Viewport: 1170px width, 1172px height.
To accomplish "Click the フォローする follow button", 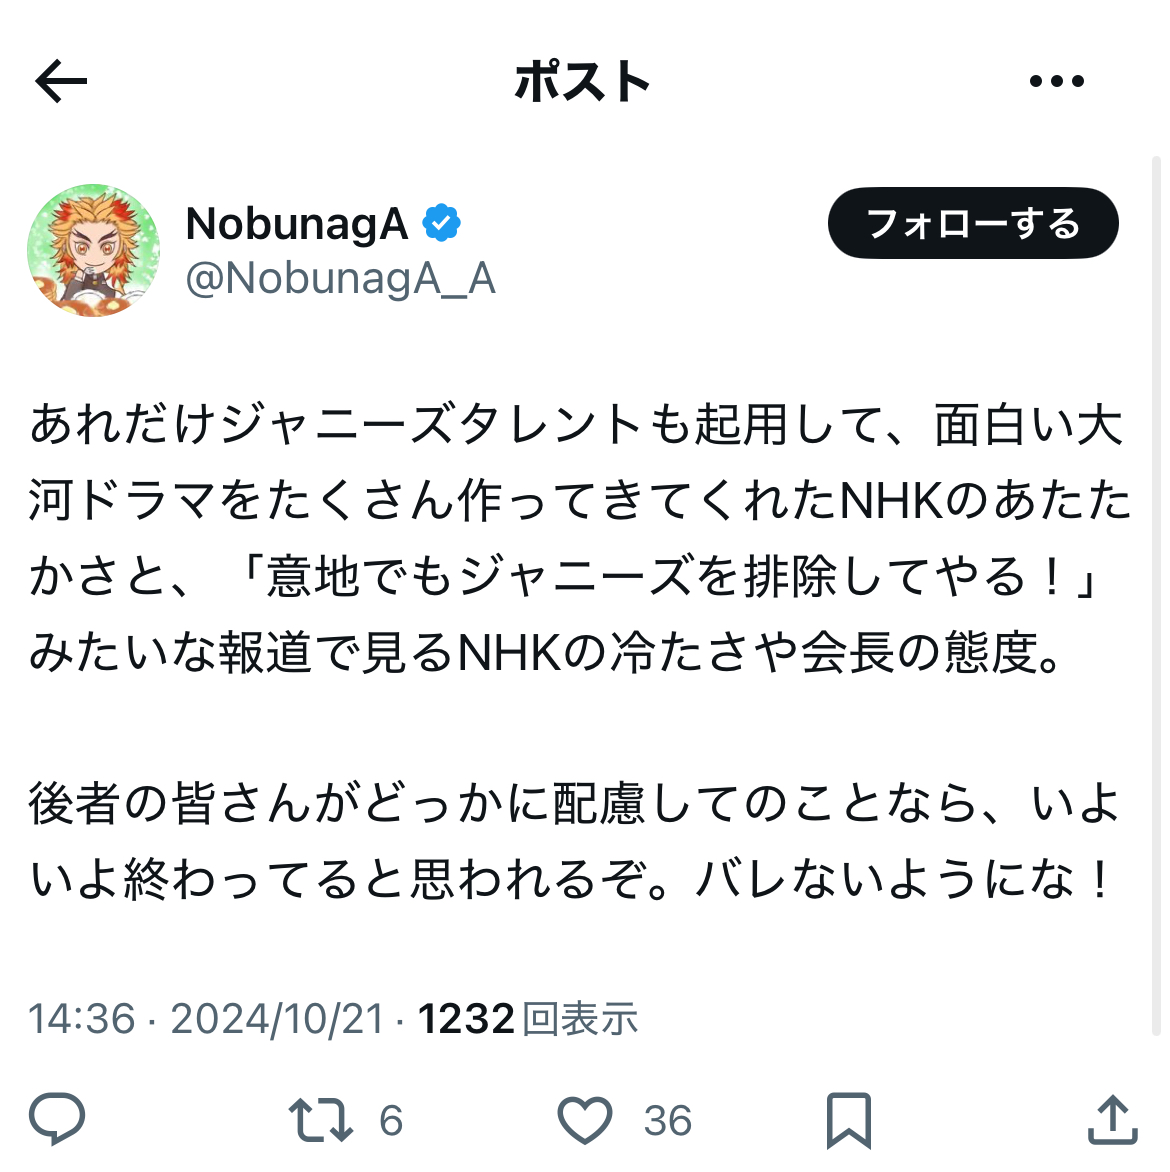I will 973,223.
